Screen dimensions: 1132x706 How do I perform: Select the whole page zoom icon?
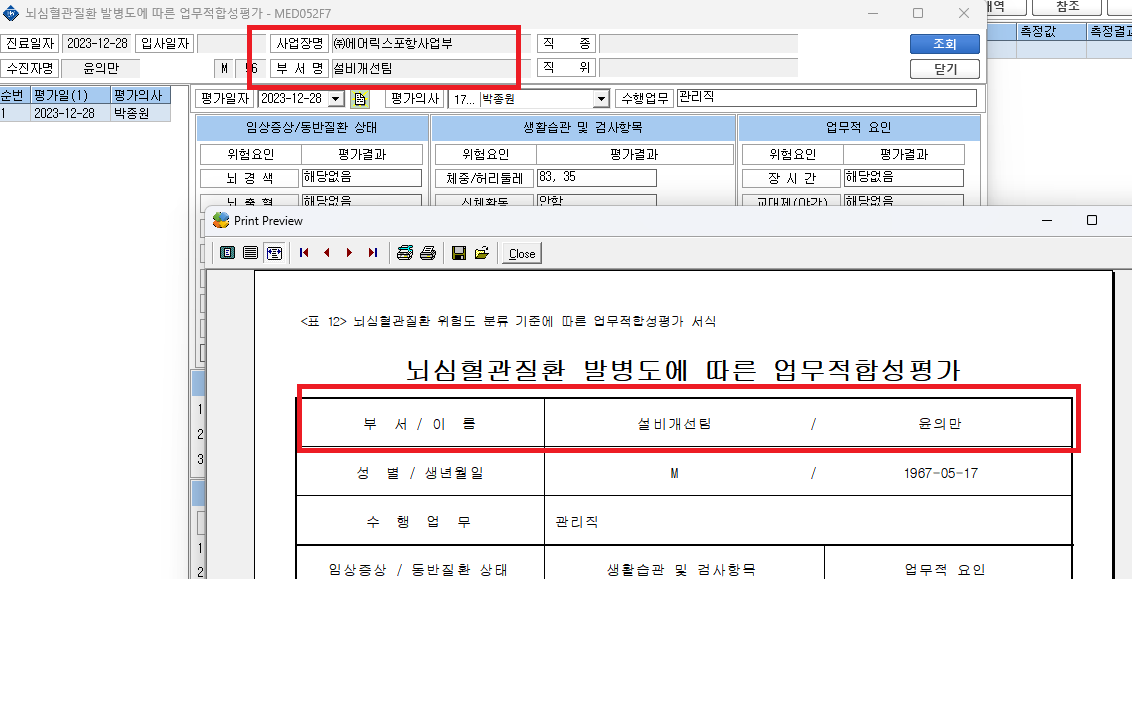pyautogui.click(x=227, y=253)
